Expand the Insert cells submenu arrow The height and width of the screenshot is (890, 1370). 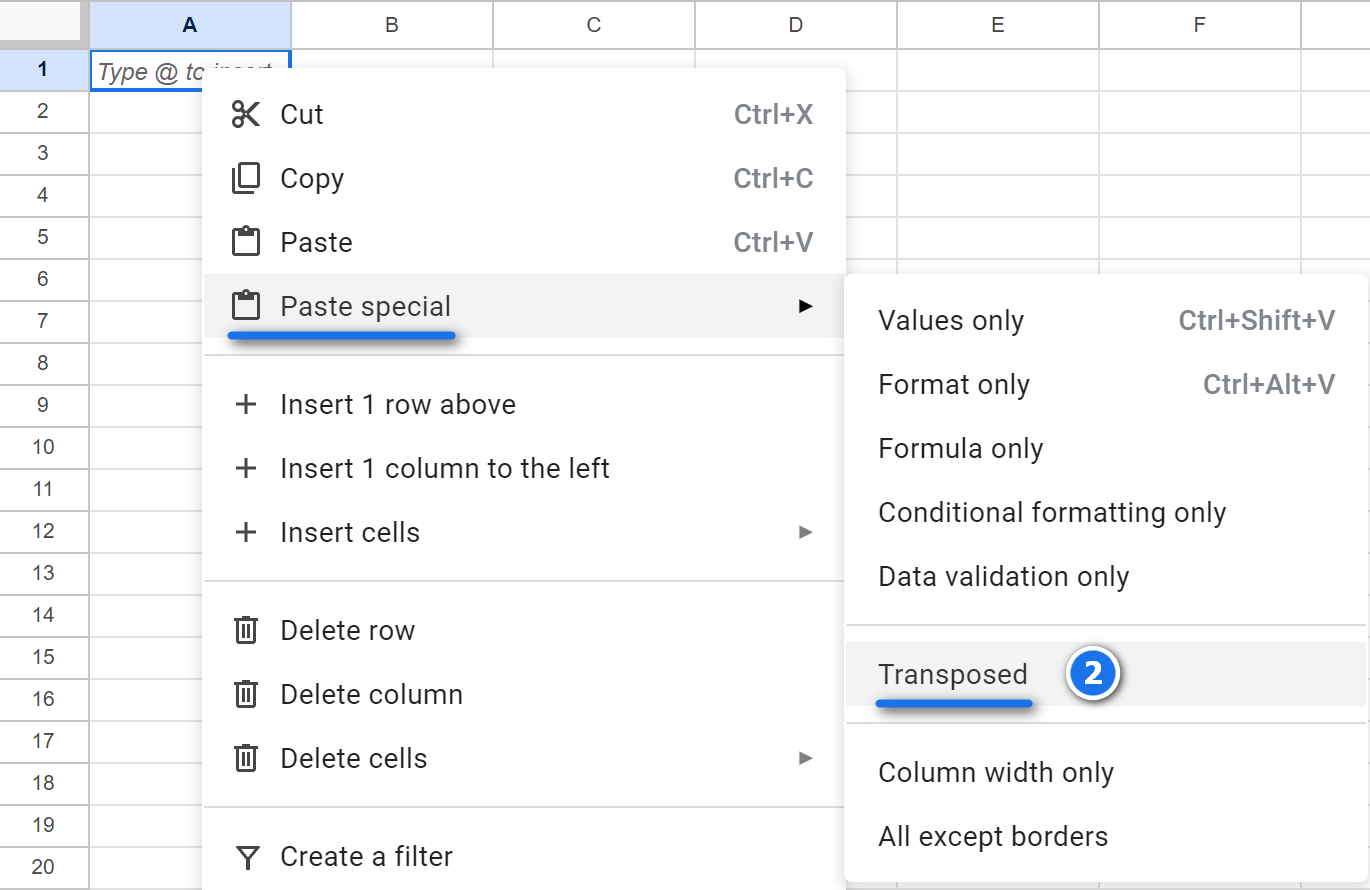(805, 532)
